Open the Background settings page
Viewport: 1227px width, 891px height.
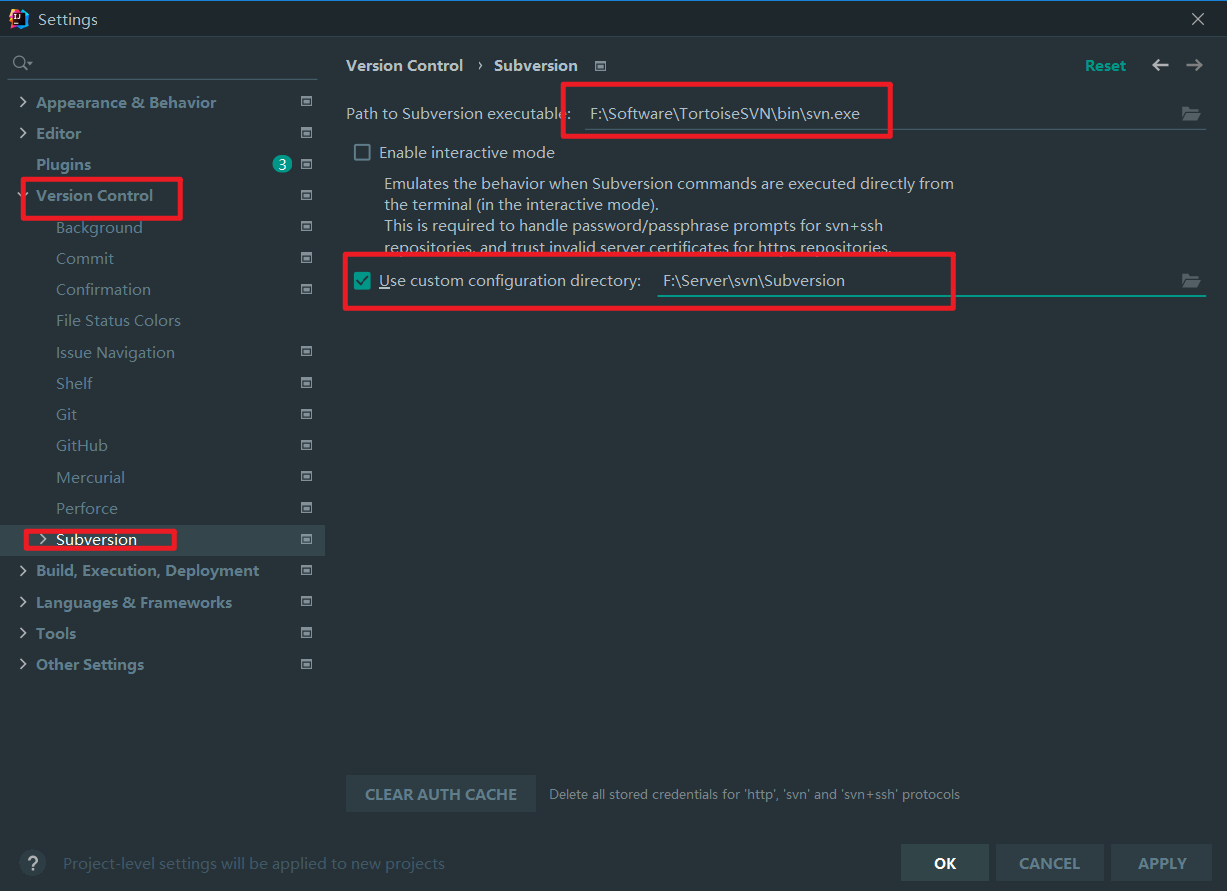point(99,227)
